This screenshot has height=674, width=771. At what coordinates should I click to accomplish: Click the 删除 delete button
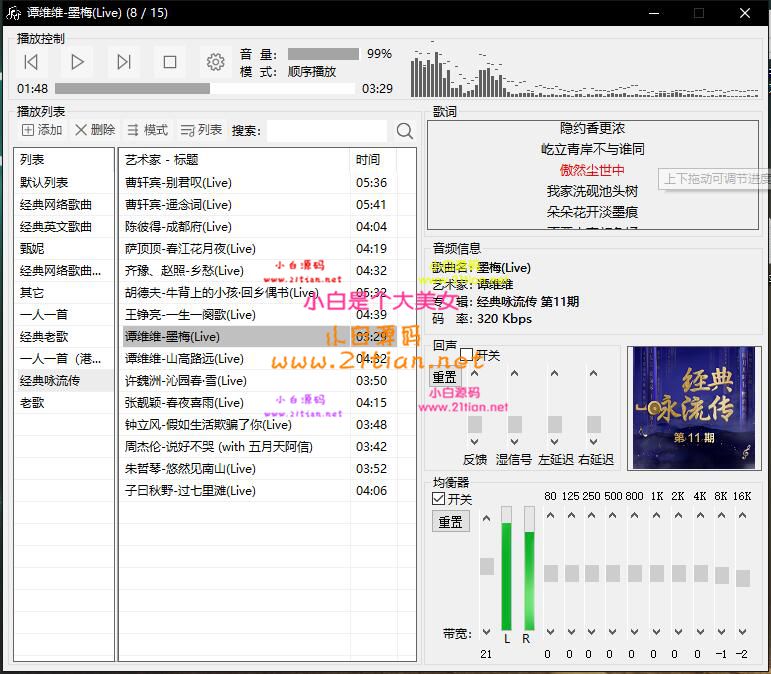[x=95, y=130]
